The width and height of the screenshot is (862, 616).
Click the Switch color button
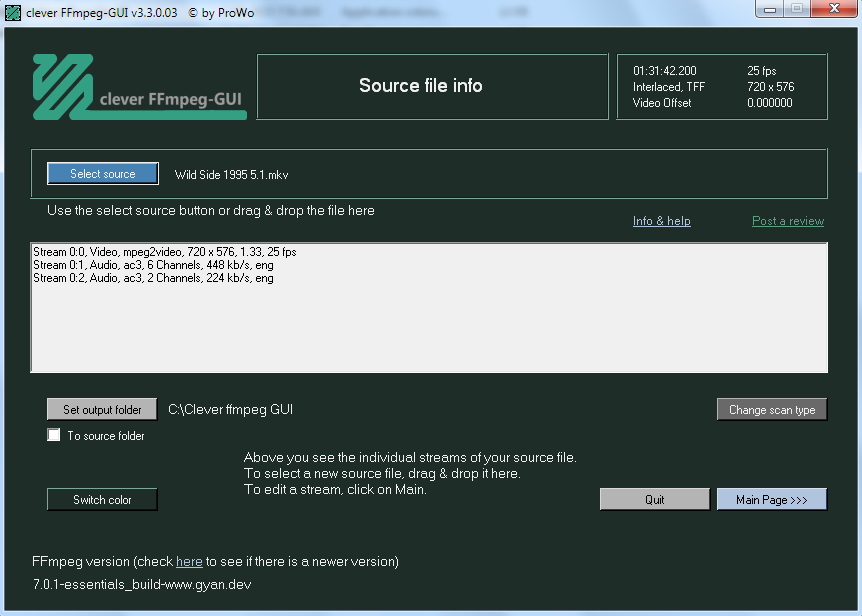(x=102, y=500)
